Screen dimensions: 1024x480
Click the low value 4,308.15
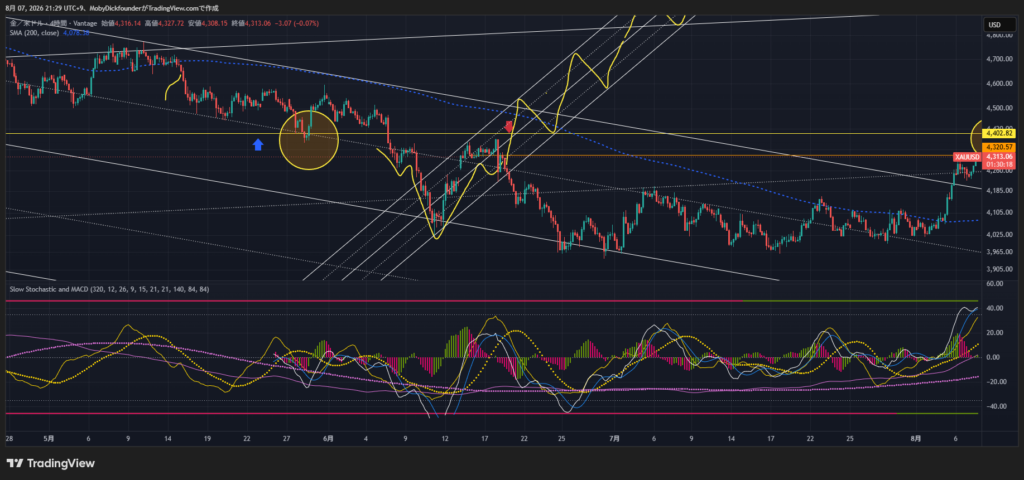(216, 24)
